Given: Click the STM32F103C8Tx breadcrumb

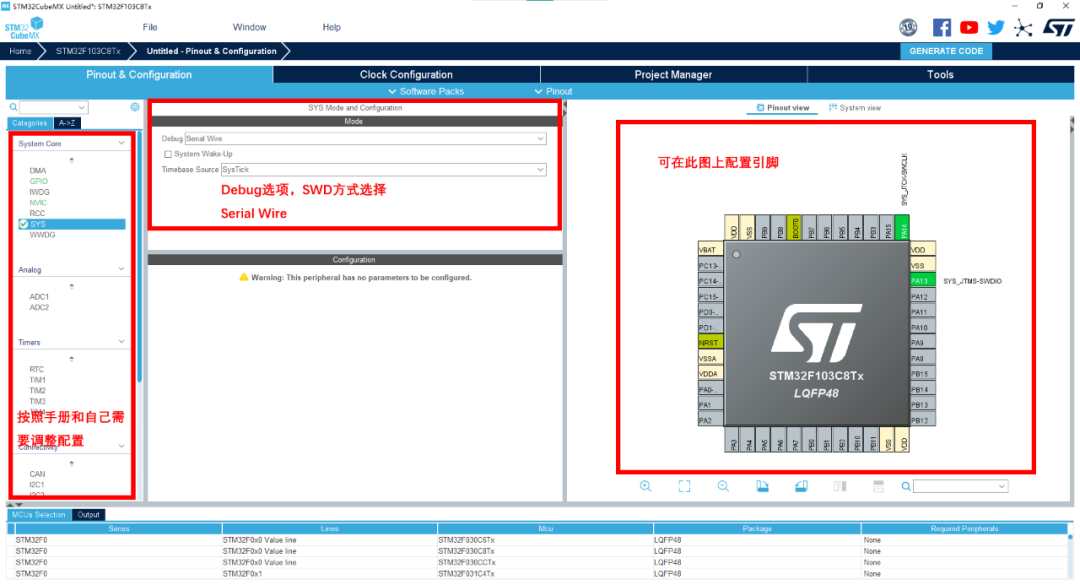Looking at the screenshot, I should pos(88,51).
